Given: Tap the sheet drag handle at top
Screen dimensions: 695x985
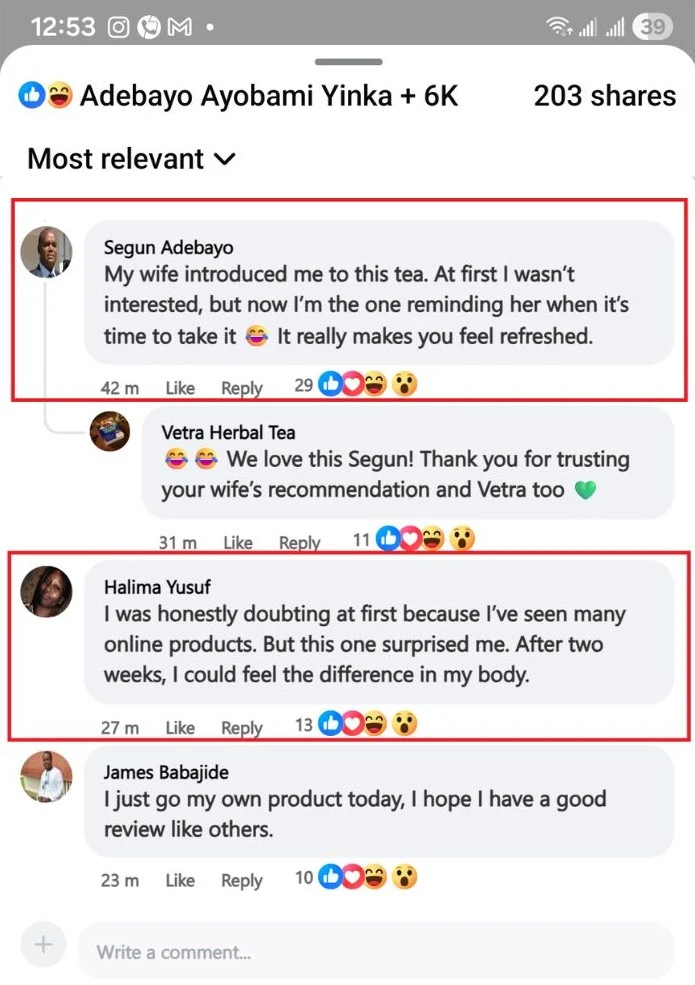Looking at the screenshot, I should (348, 62).
